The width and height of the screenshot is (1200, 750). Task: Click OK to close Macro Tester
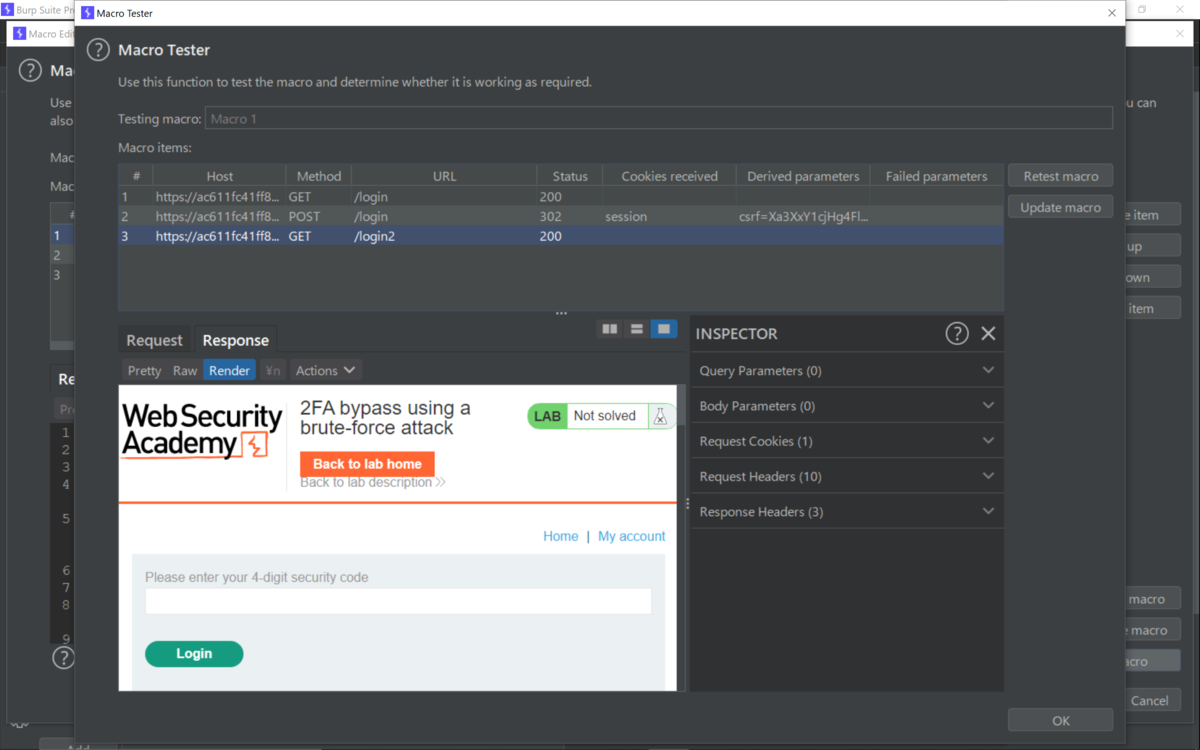(1060, 720)
